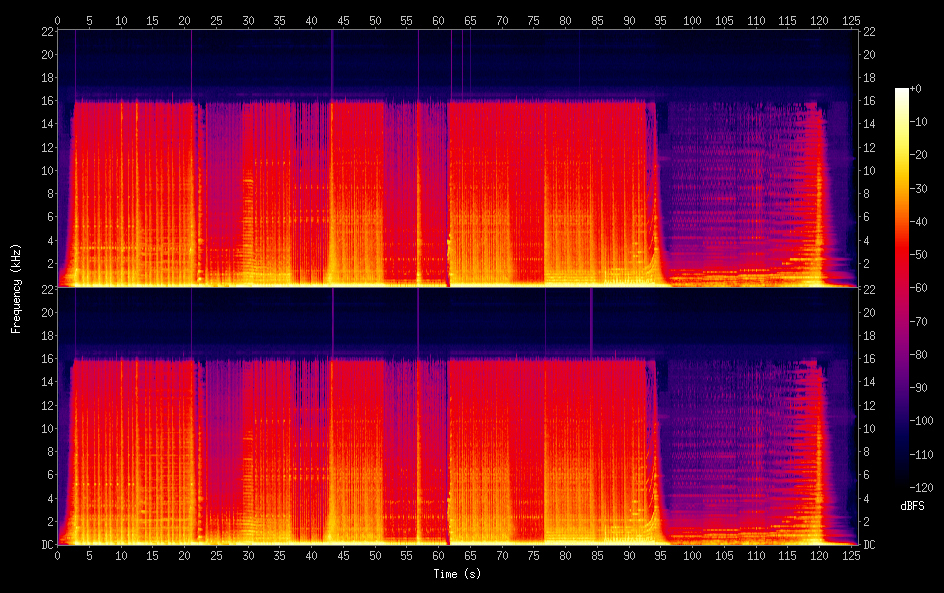
Task: Pick the white top end of the color bar
Action: point(902,92)
